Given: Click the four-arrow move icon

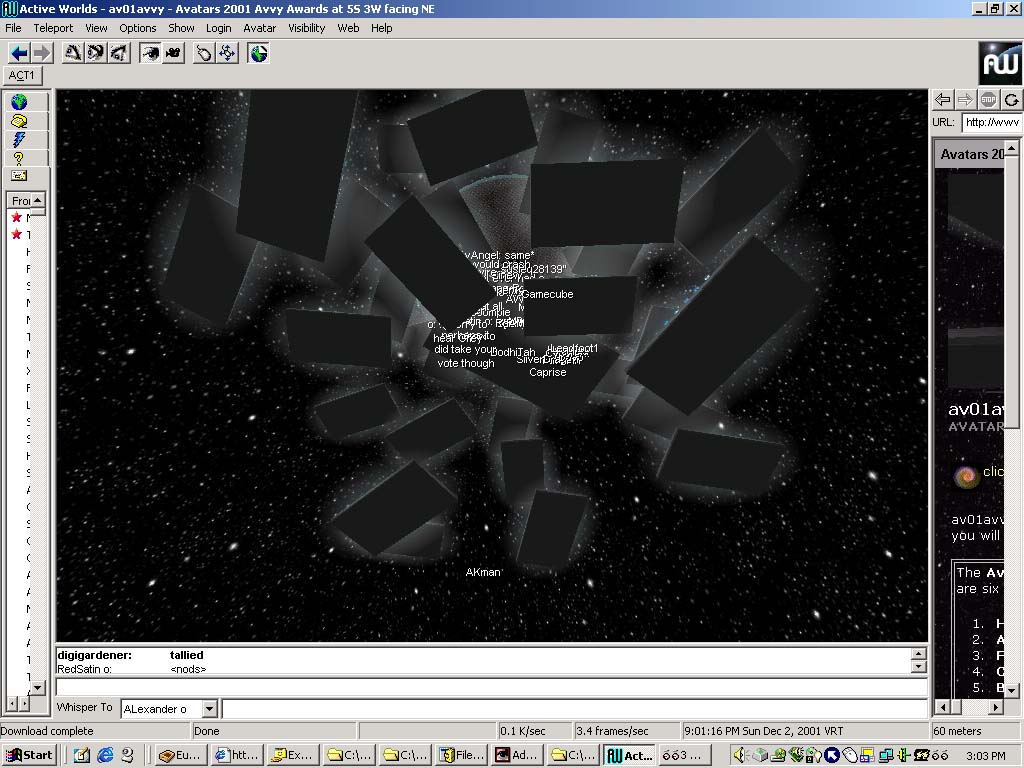Looking at the screenshot, I should [227, 53].
